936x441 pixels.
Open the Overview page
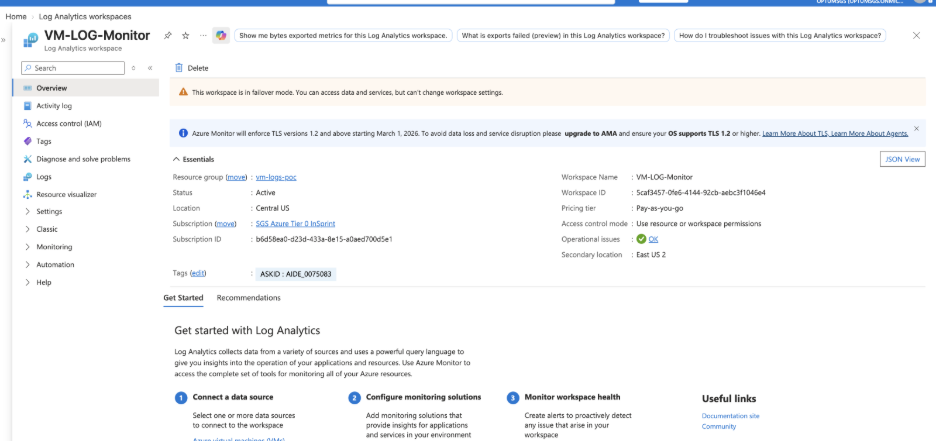[85, 88]
